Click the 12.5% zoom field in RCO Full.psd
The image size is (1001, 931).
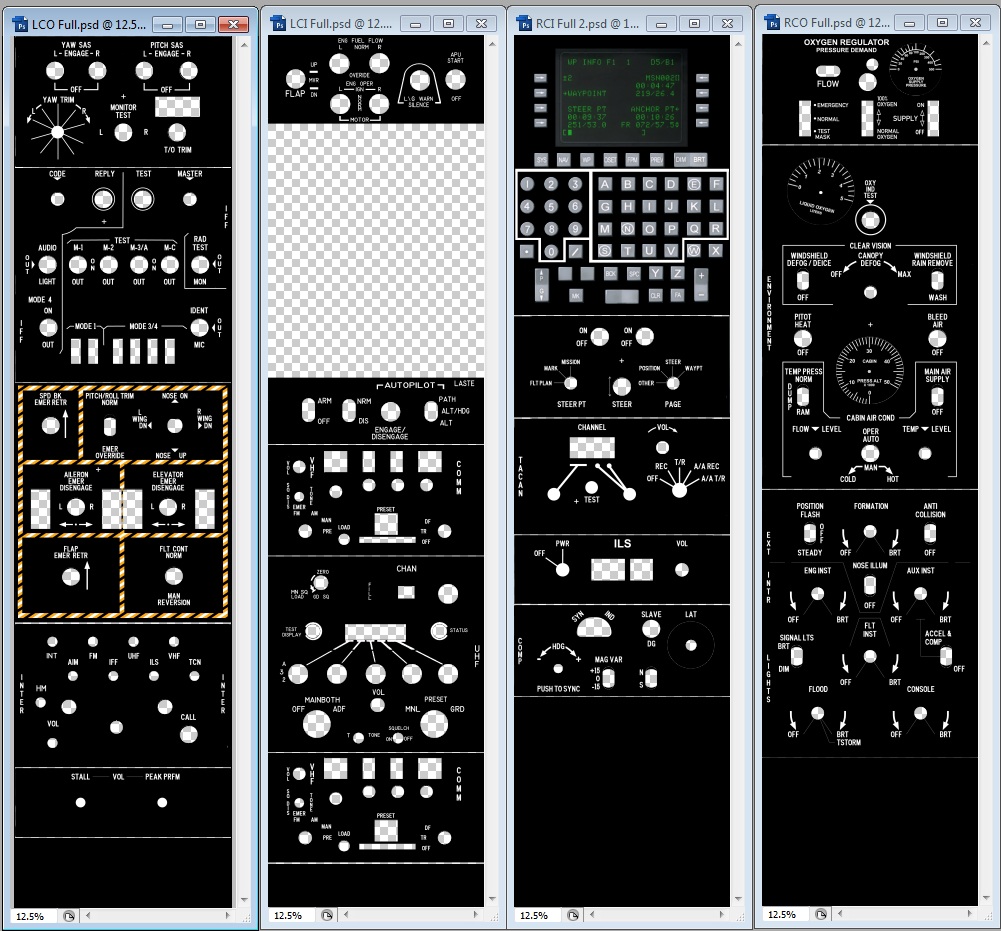(785, 914)
